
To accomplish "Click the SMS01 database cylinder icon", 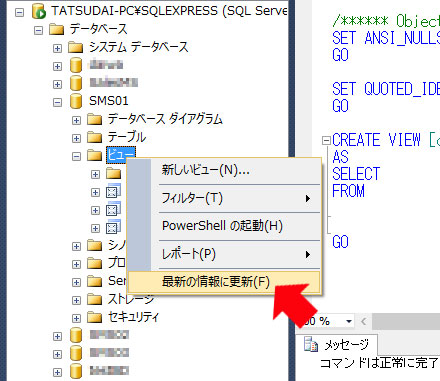I will coord(76,101).
